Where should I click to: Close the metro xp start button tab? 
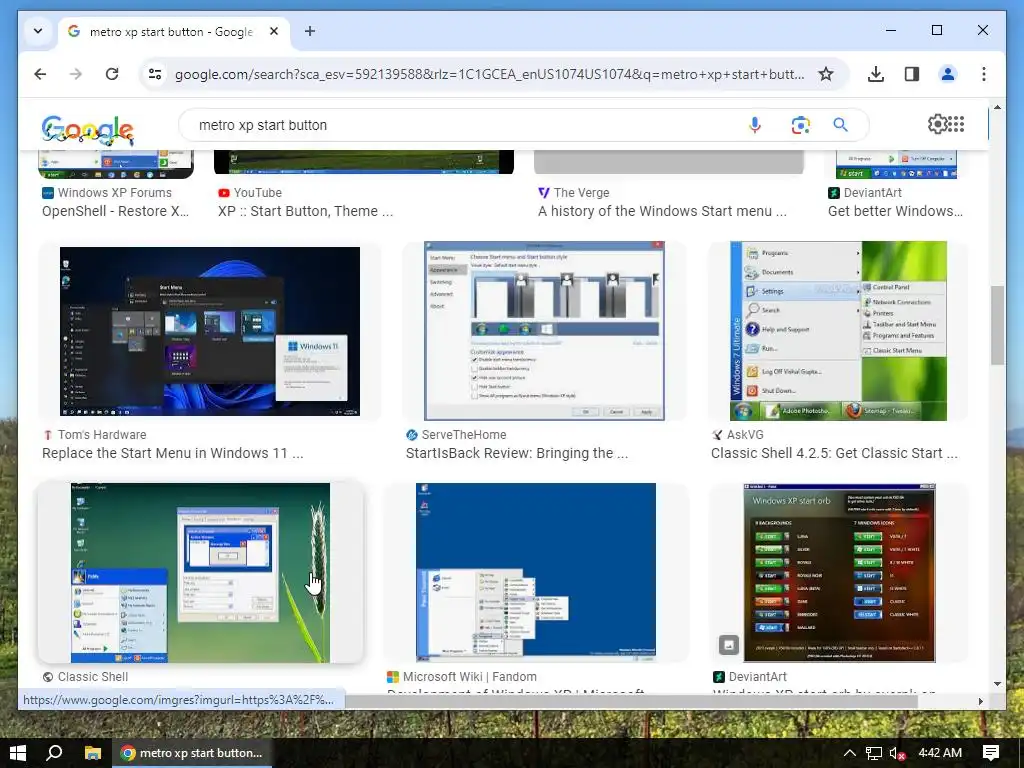pyautogui.click(x=274, y=31)
